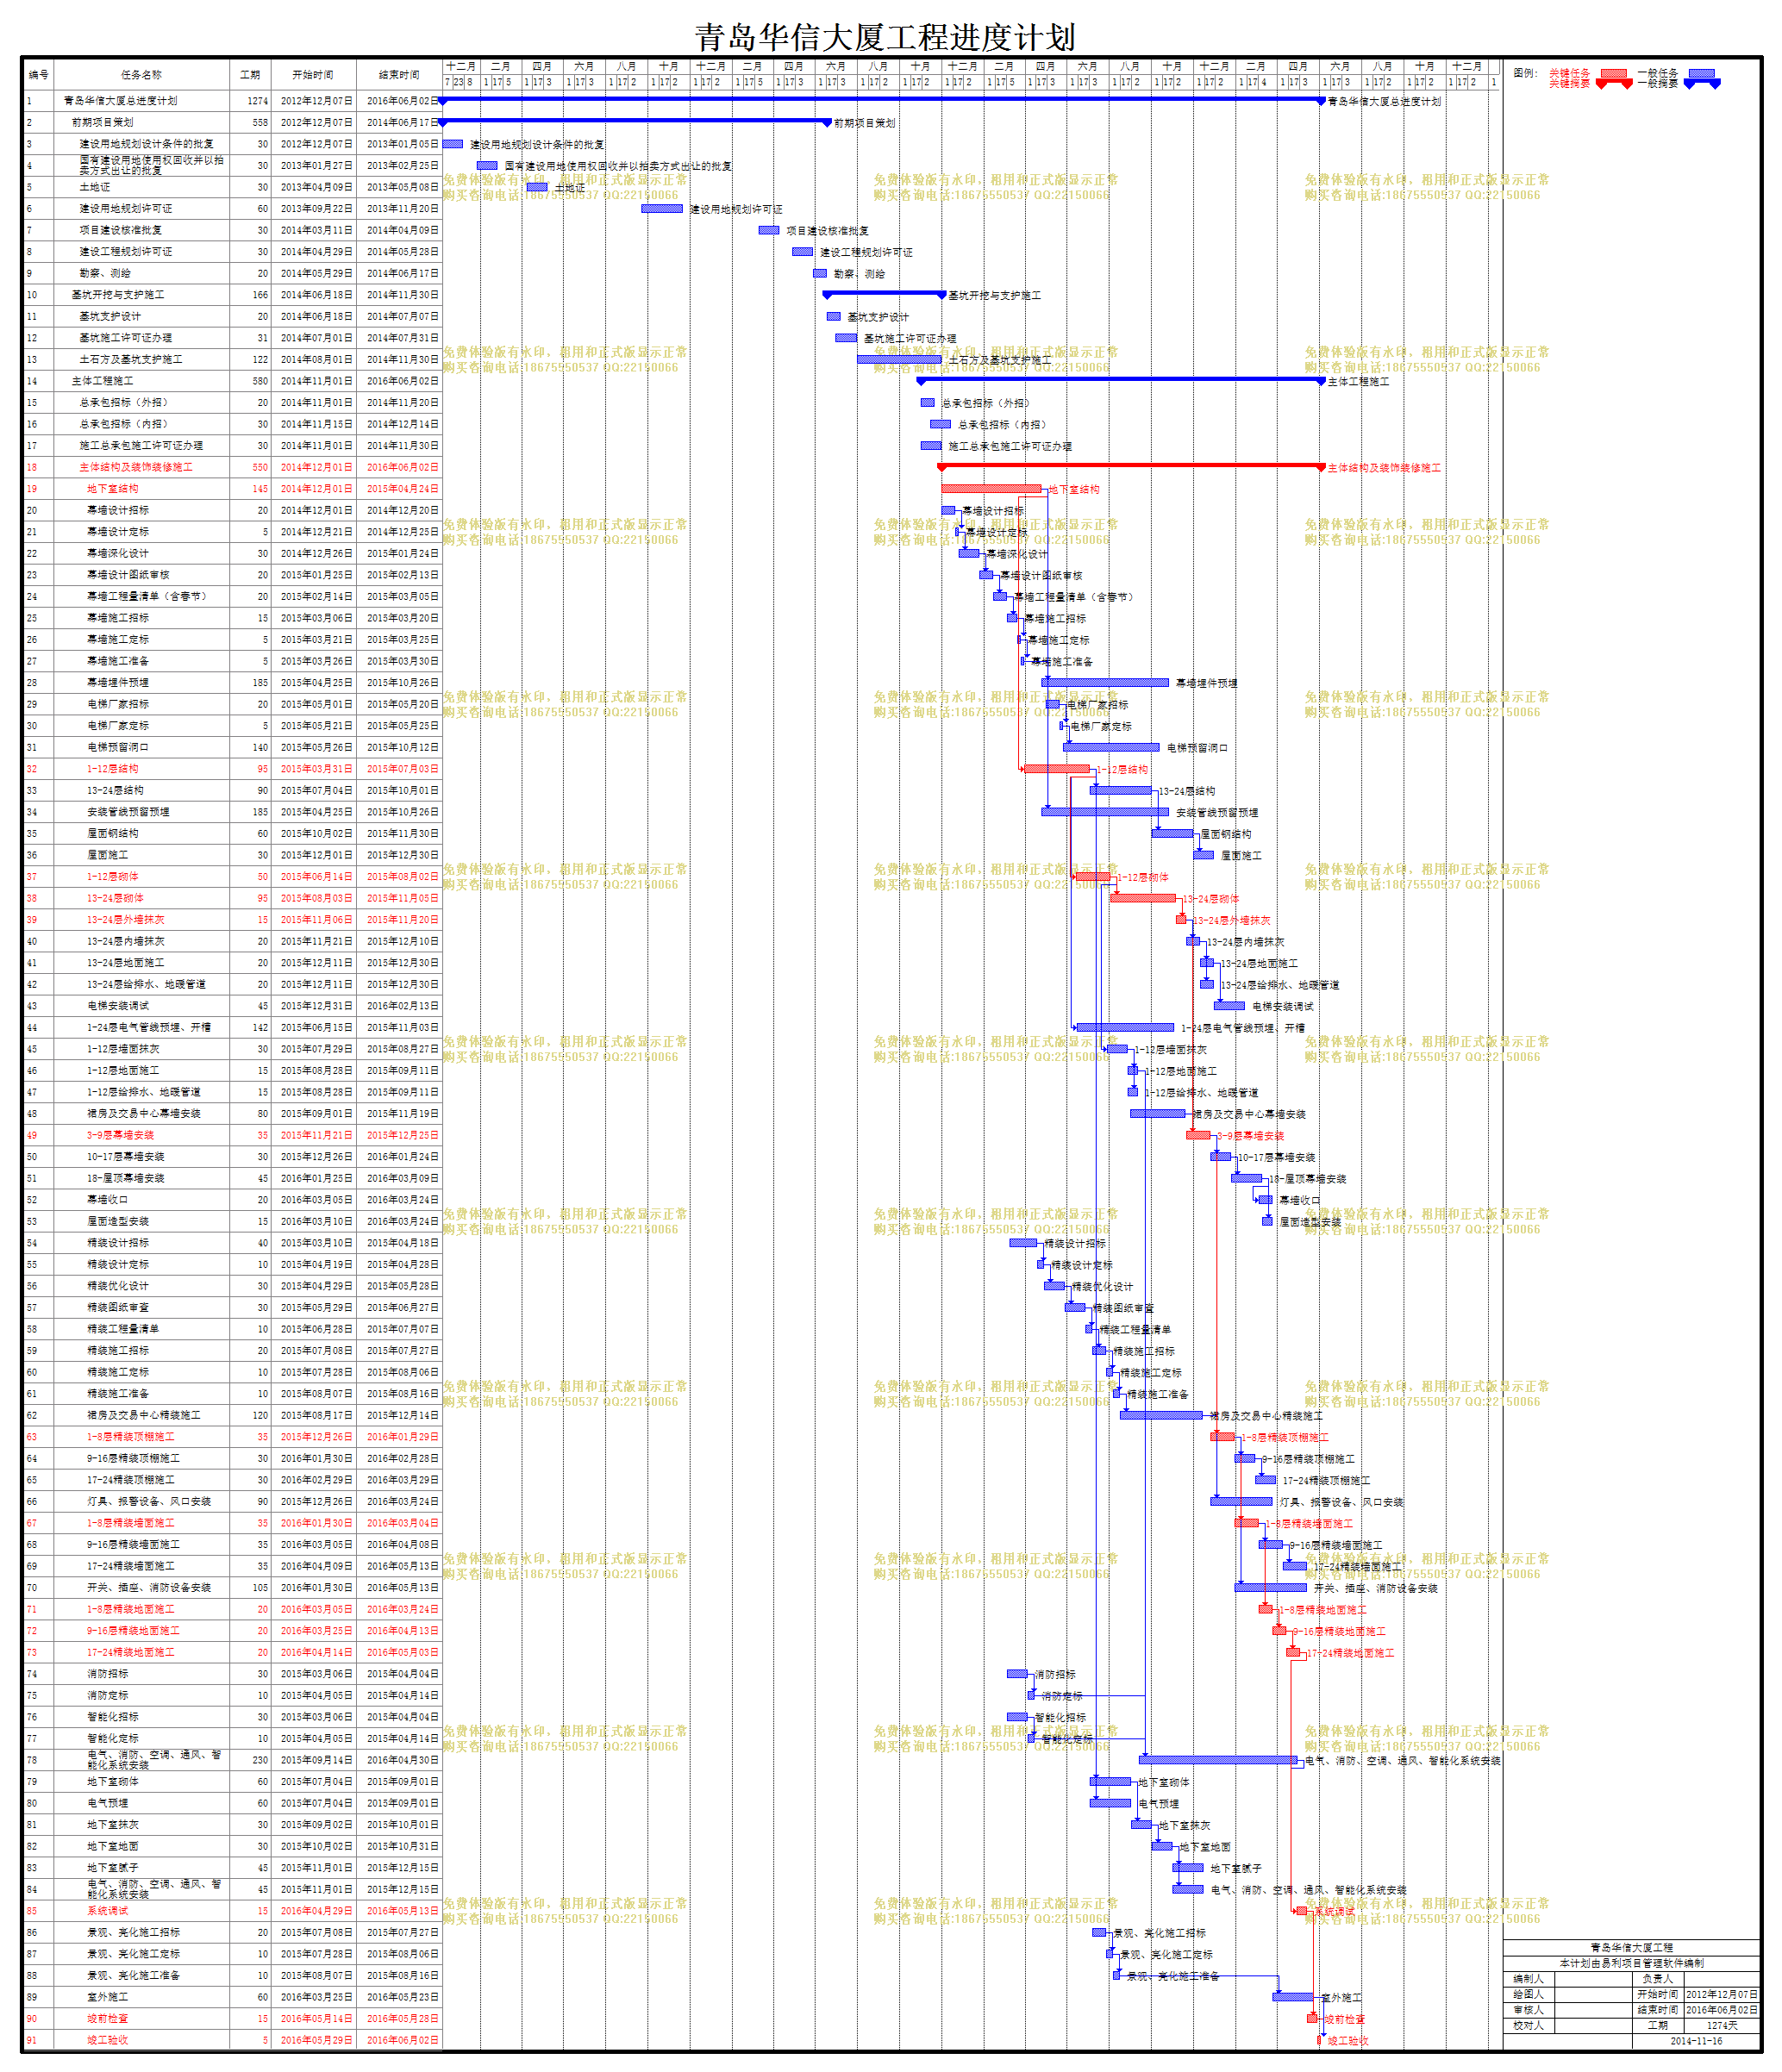1782x2072 pixels.
Task: Select task name 土地证 in row 5
Action: (95, 187)
